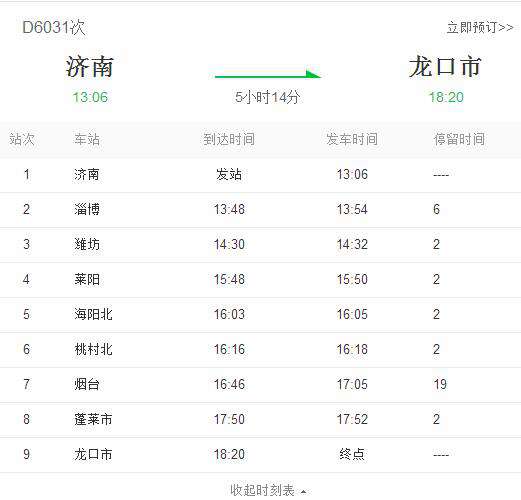
Task: Select the final station 龙口市 in table
Action: (260, 455)
